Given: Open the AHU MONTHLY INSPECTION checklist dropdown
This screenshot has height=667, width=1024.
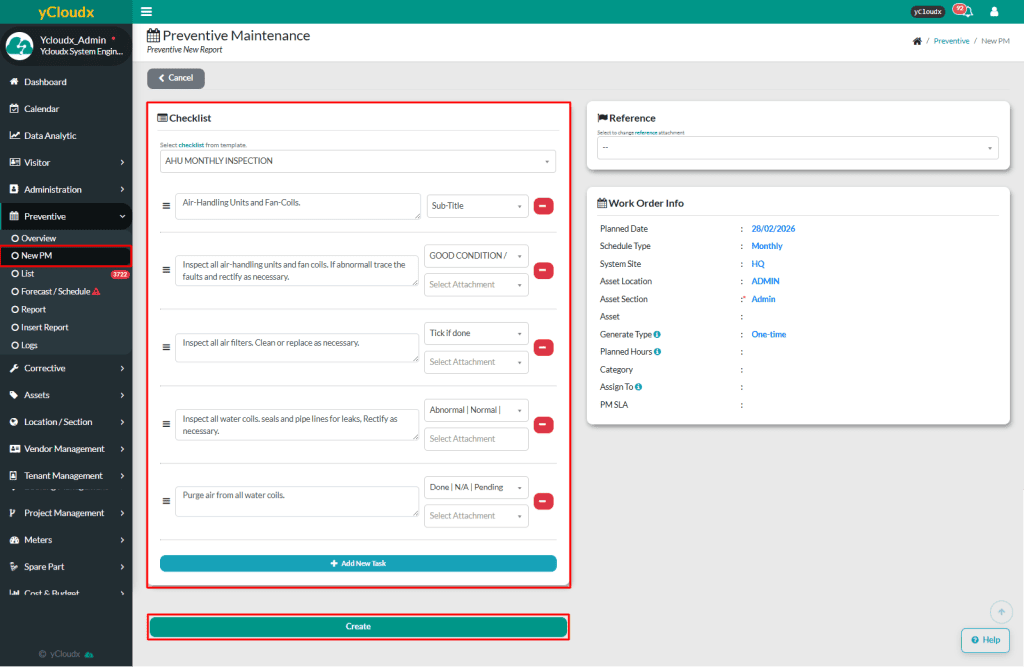Looking at the screenshot, I should pos(358,161).
